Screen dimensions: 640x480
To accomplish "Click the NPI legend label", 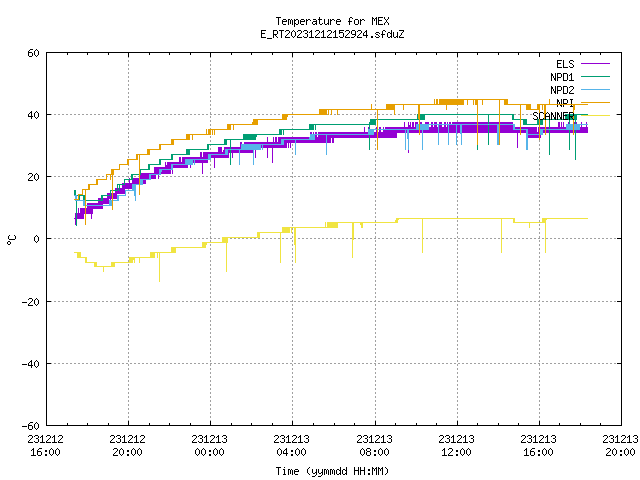I will (x=565, y=103).
